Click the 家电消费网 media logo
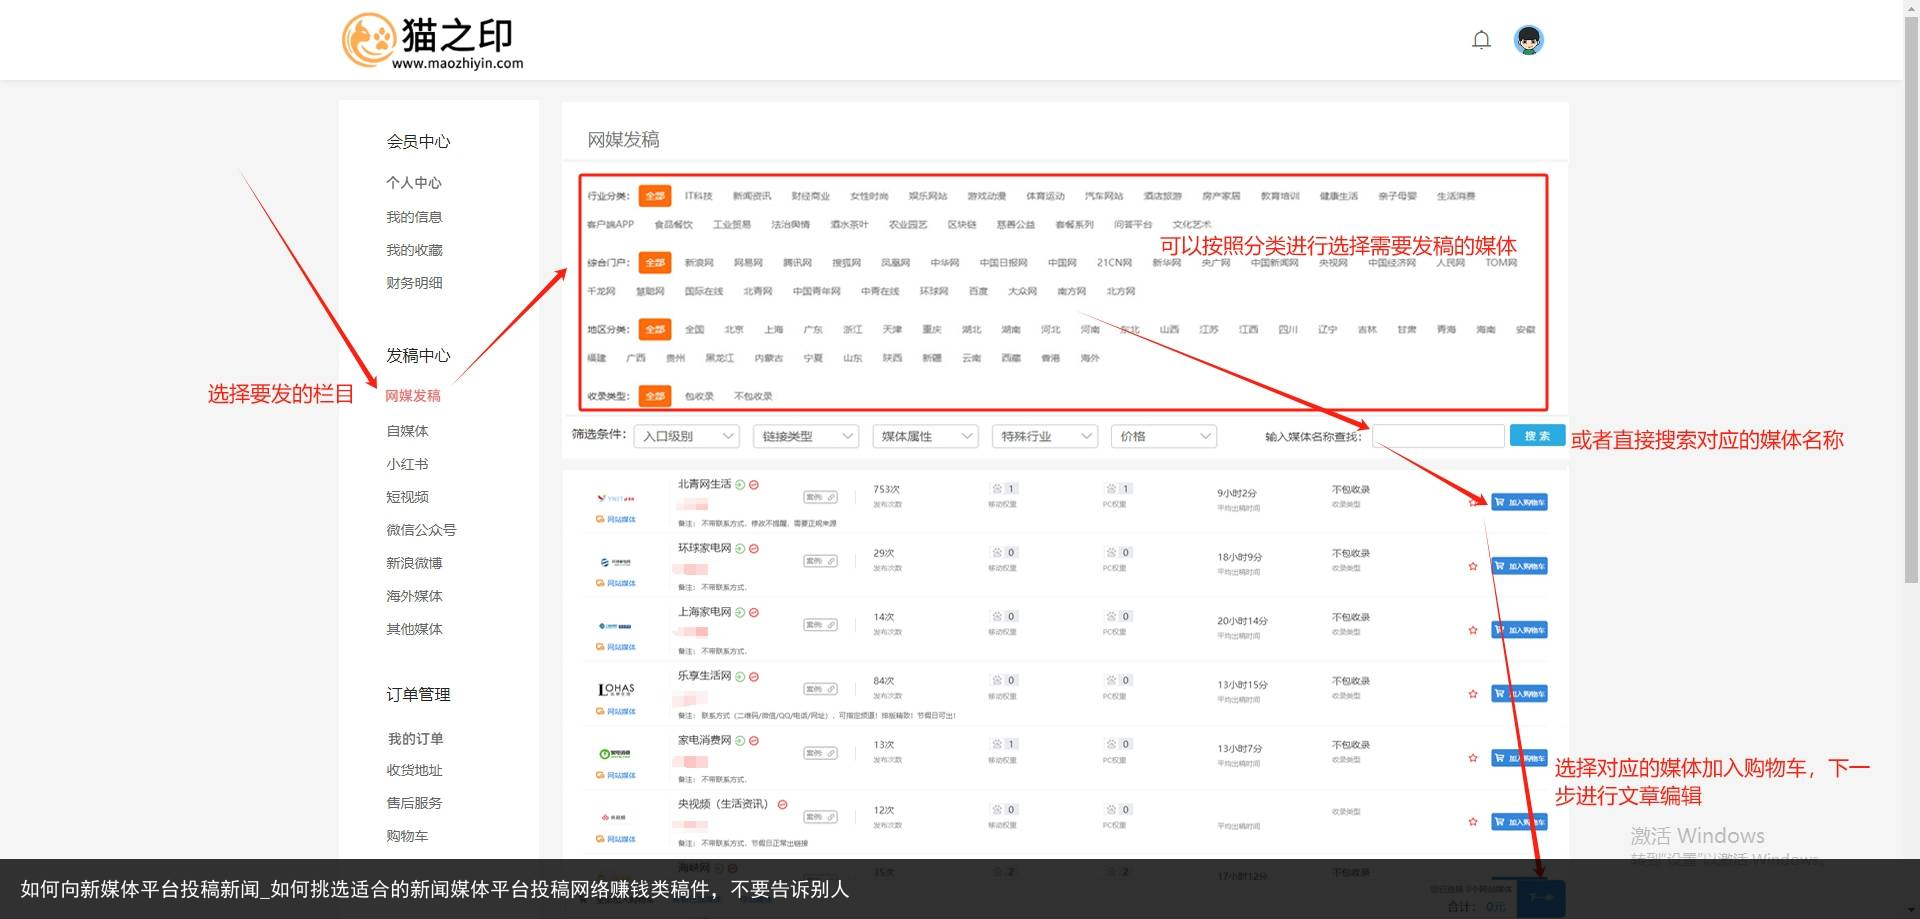1920x919 pixels. (x=616, y=754)
